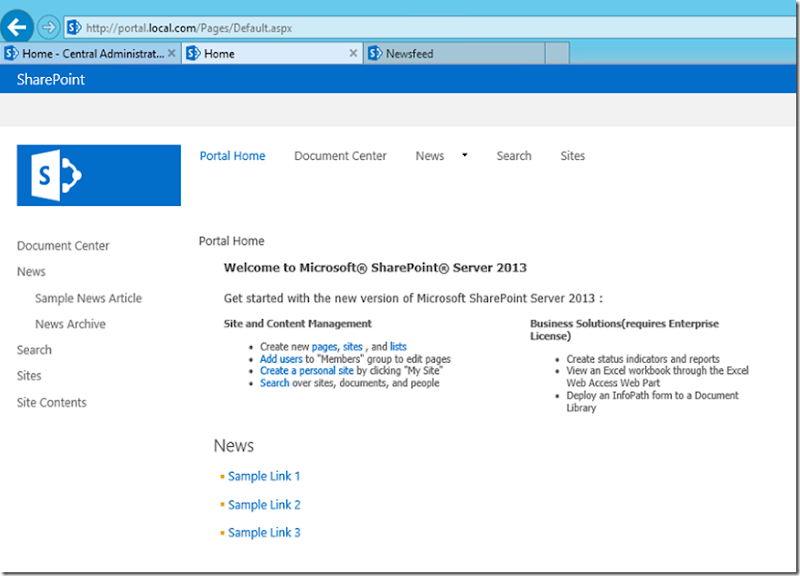Open Sample Link 1 under News
800x576 pixels.
264,476
